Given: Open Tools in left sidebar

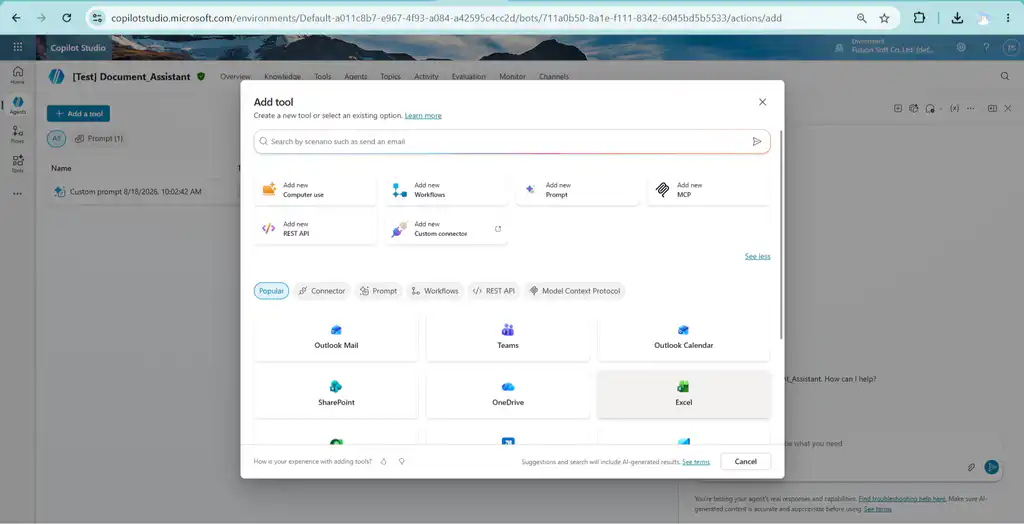Looking at the screenshot, I should (x=18, y=163).
